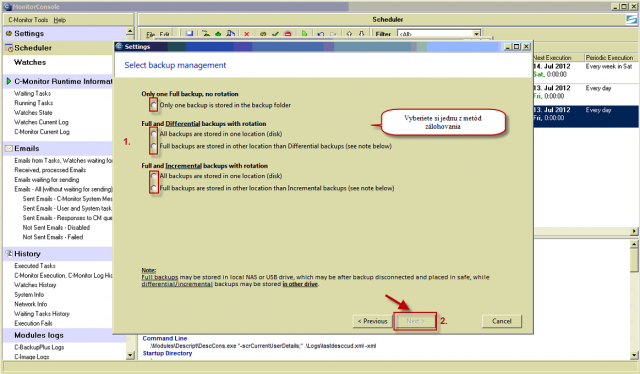
Task: Open Running Tasks in sidebar
Action: [x=33, y=103]
